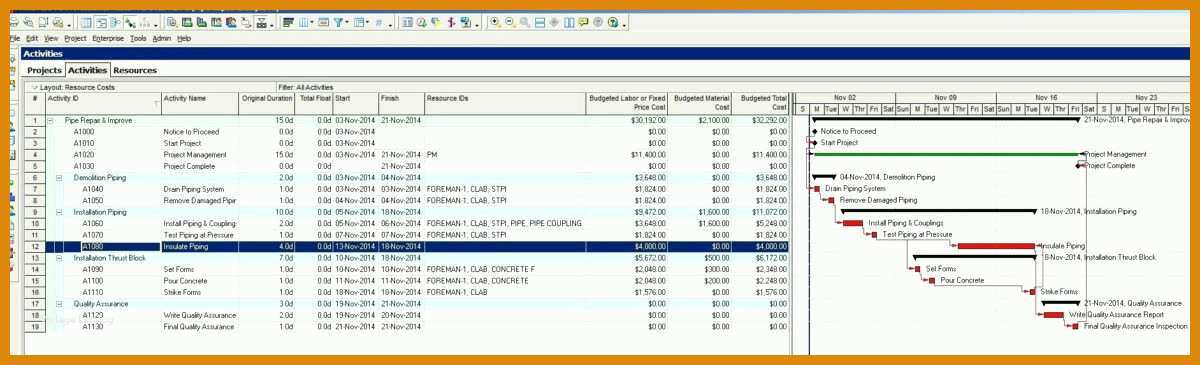The height and width of the screenshot is (365, 1200).
Task: Switch to the Resources tab
Action: pos(135,70)
